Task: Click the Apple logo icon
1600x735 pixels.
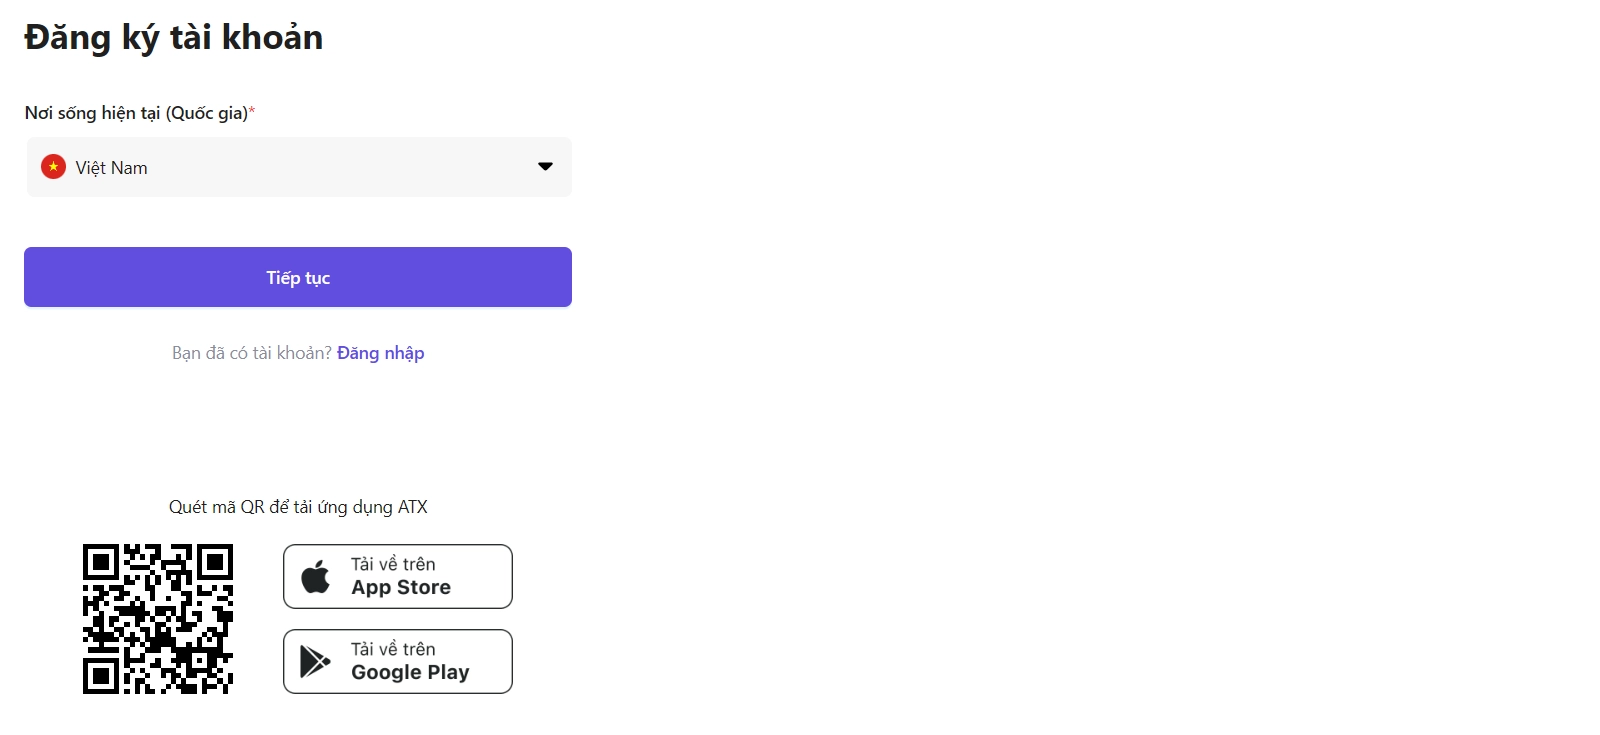Action: (316, 576)
